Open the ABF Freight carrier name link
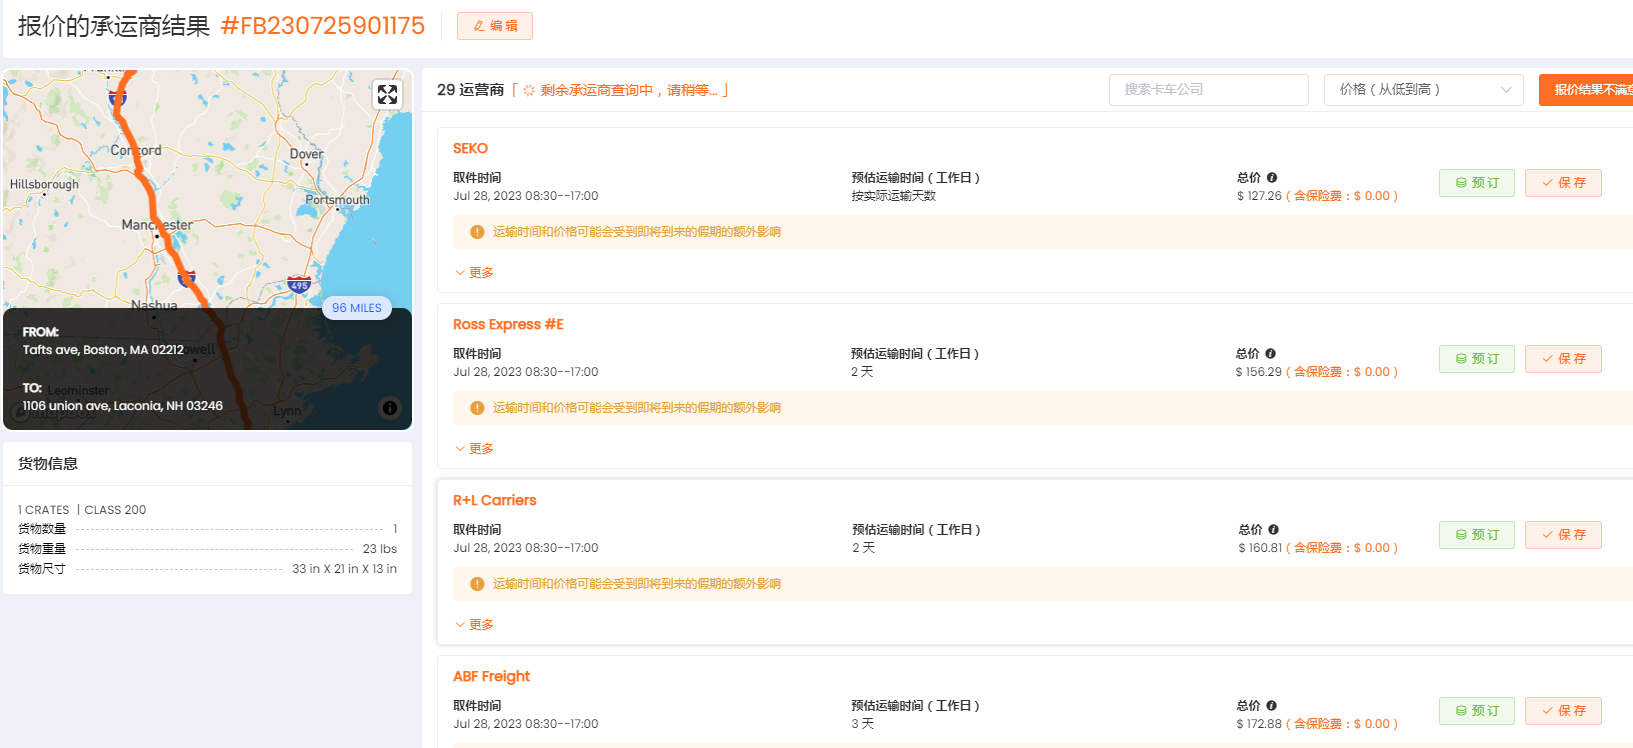This screenshot has height=748, width=1633. [491, 677]
